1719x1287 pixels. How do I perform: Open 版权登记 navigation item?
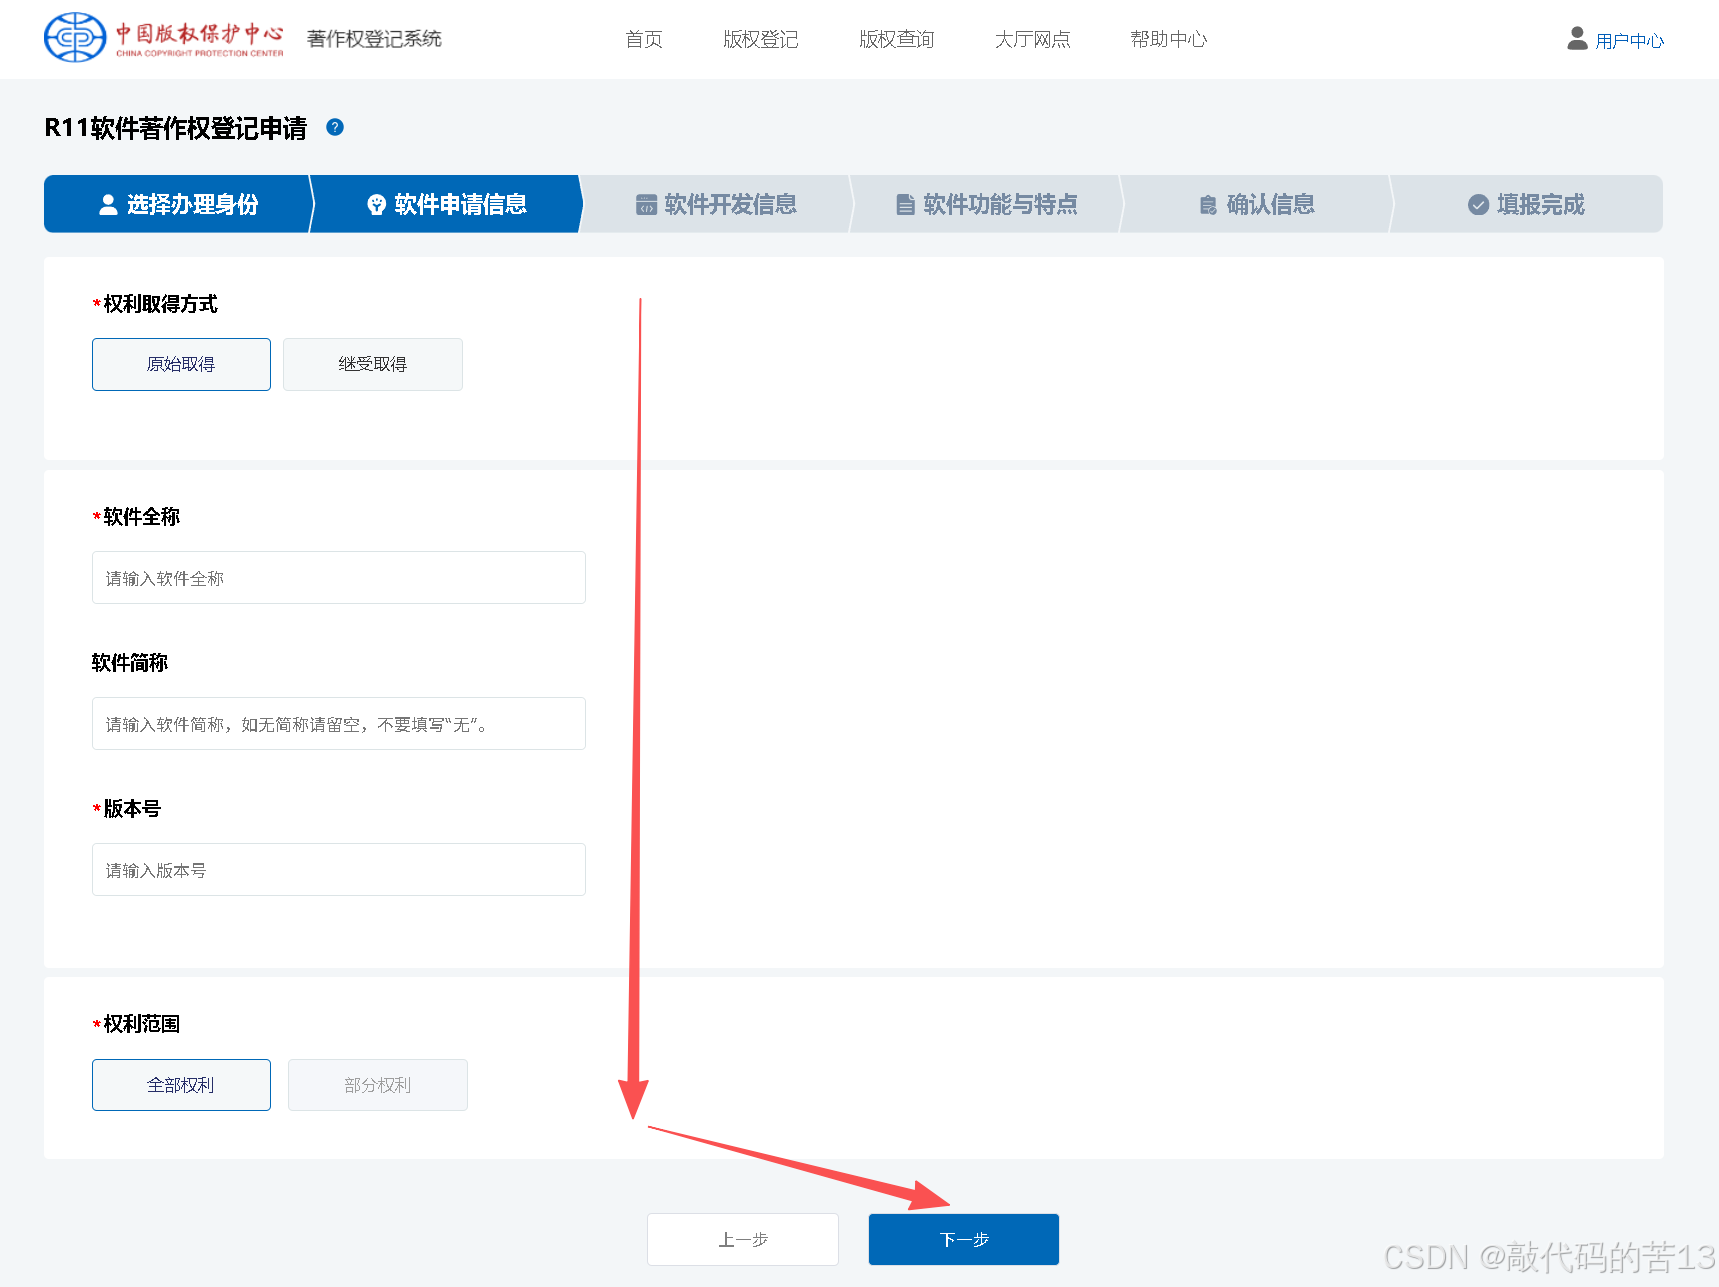click(760, 39)
